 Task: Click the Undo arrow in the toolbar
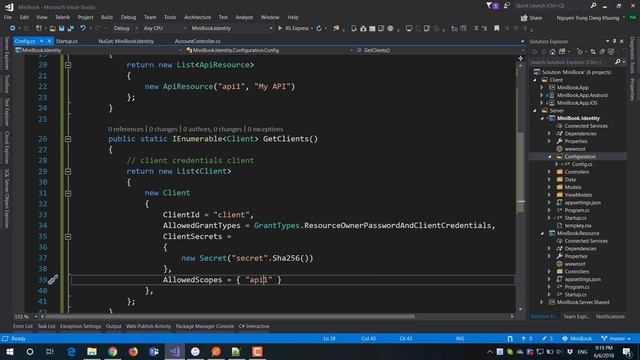click(x=83, y=28)
